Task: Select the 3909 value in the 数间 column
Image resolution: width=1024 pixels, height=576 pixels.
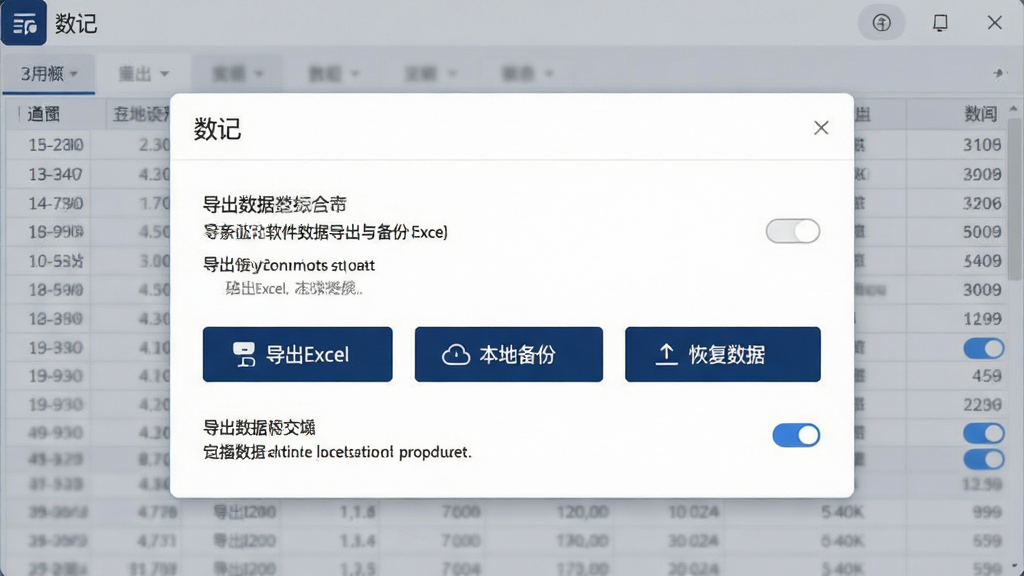Action: pyautogui.click(x=982, y=174)
